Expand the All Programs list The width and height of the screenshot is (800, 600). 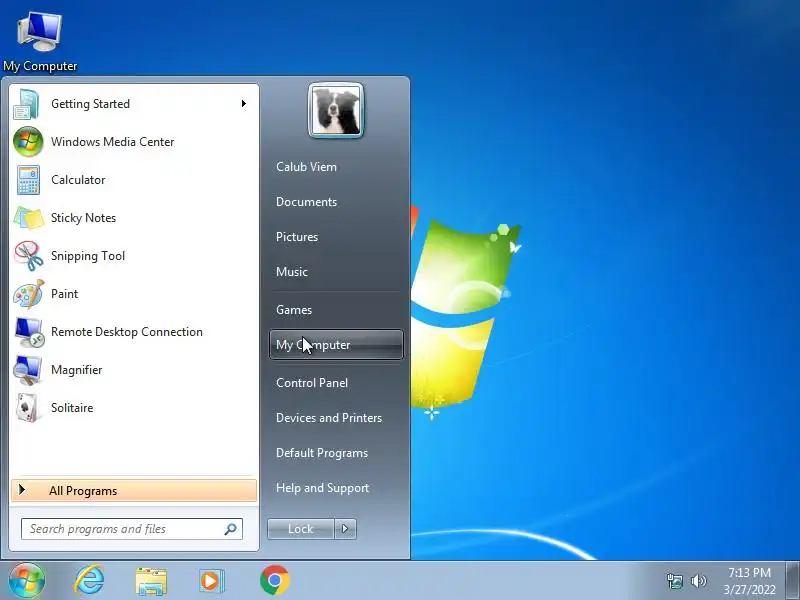[x=134, y=491]
